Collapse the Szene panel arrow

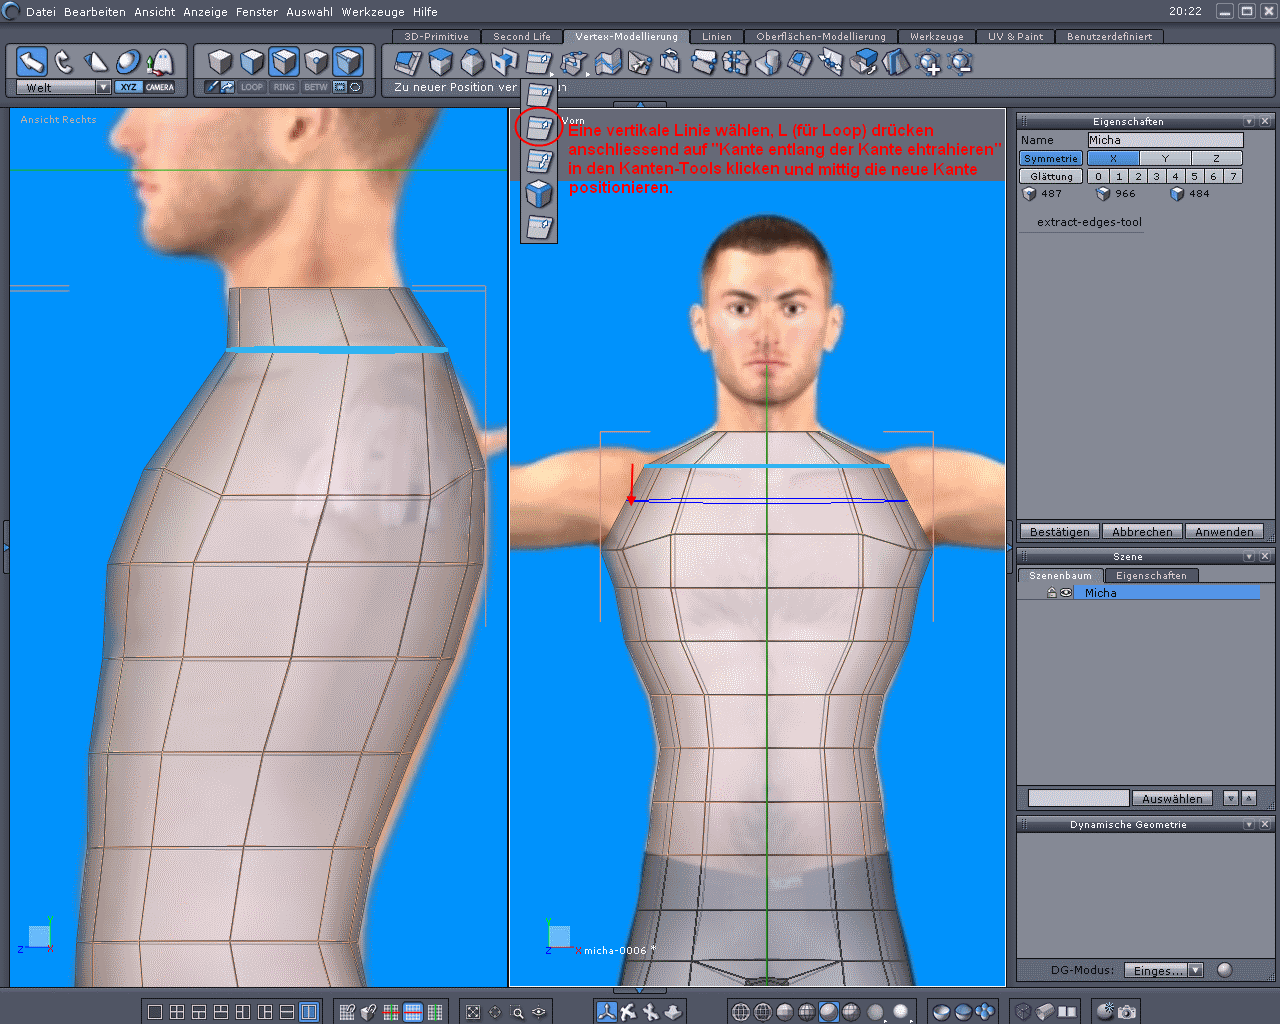pos(1249,556)
